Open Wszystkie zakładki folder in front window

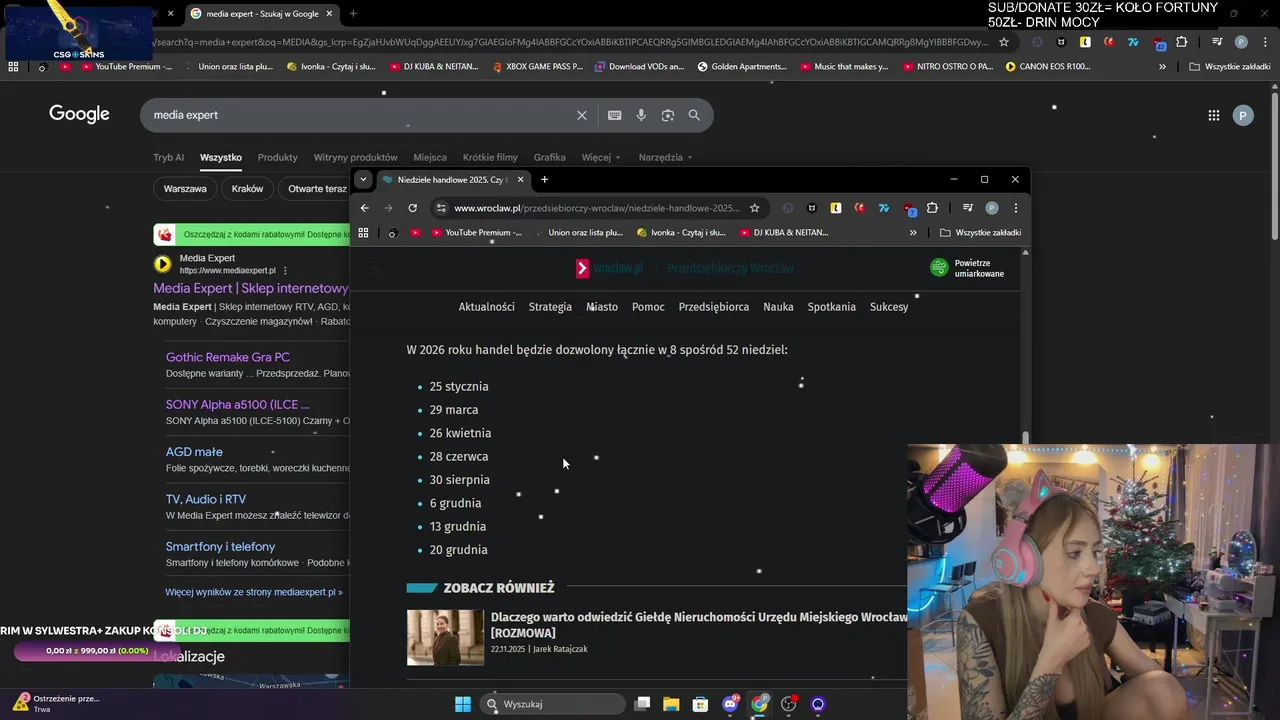[x=980, y=232]
